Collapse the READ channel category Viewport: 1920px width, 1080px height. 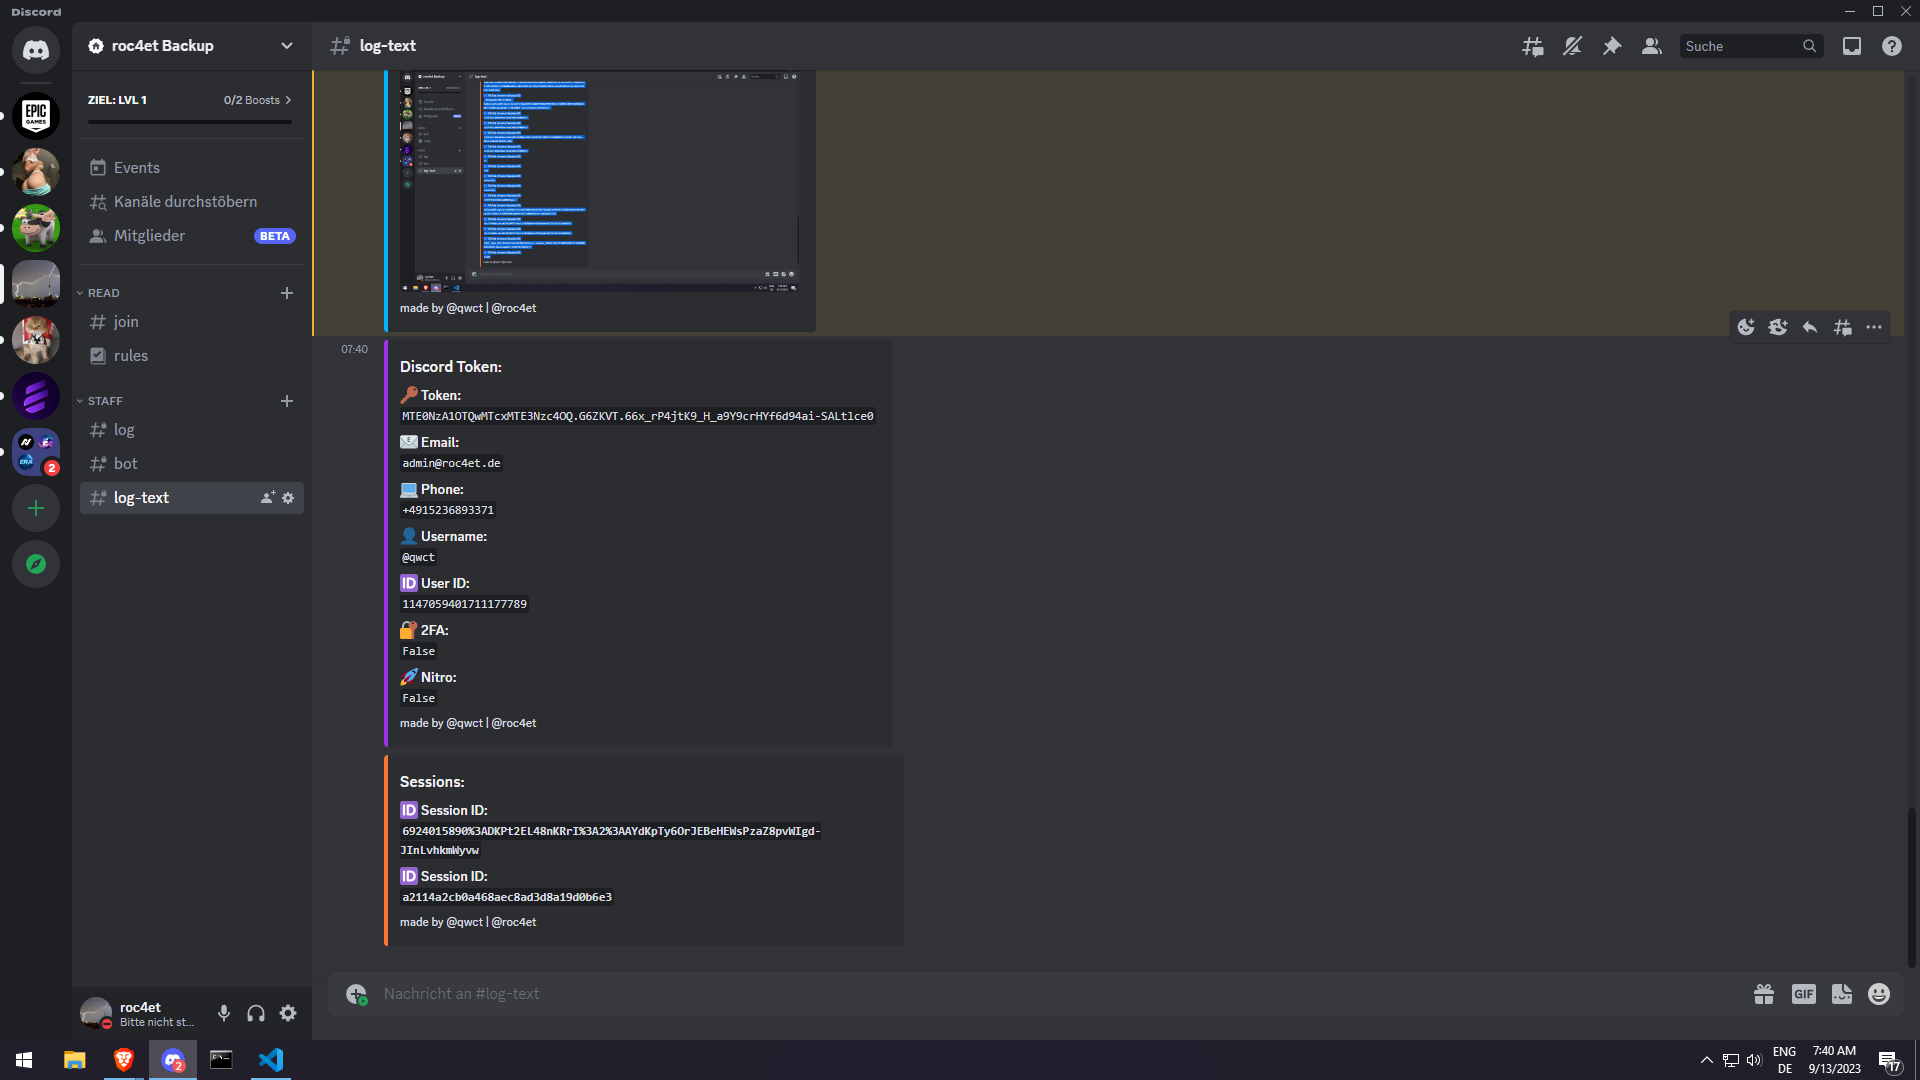(x=102, y=293)
